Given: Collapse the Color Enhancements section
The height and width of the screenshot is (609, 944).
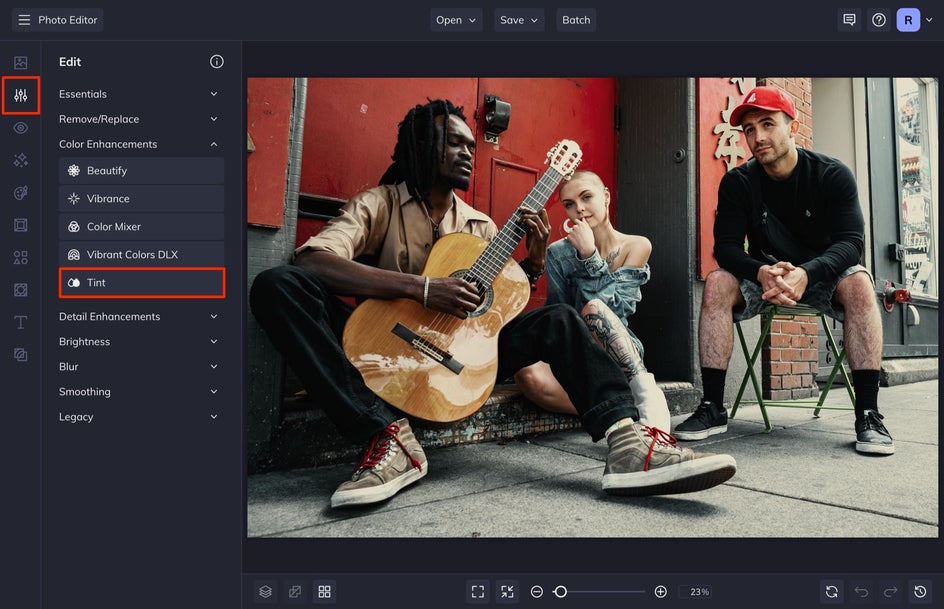Looking at the screenshot, I should pyautogui.click(x=139, y=144).
